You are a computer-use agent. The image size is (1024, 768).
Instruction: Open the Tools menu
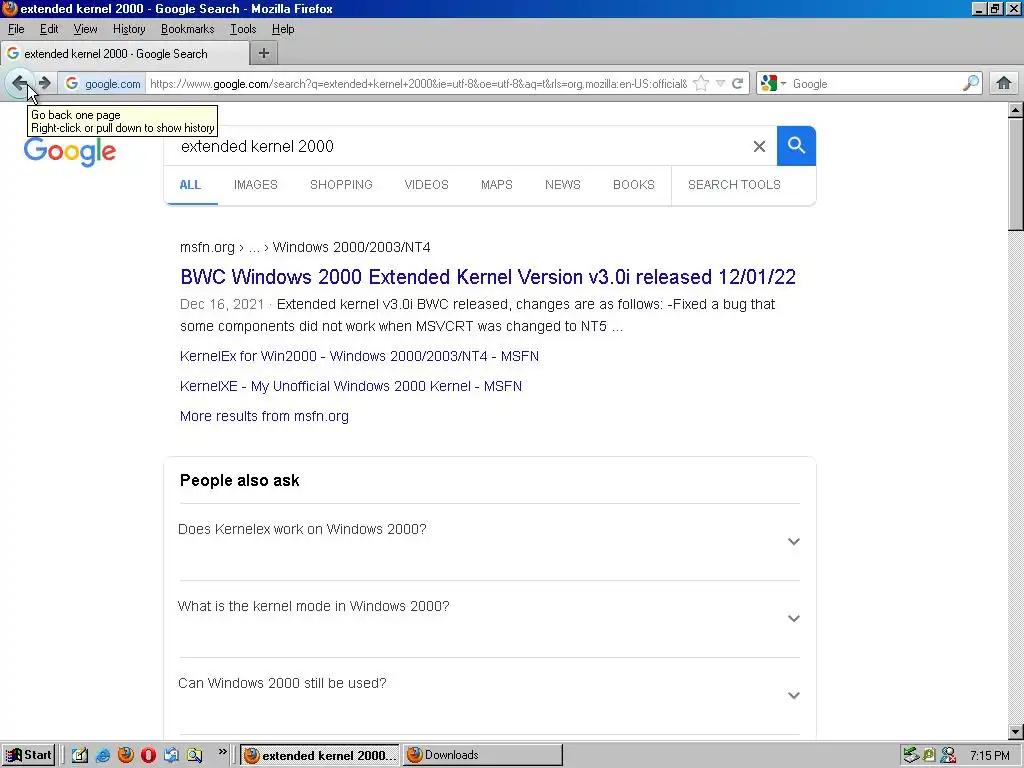pyautogui.click(x=243, y=29)
